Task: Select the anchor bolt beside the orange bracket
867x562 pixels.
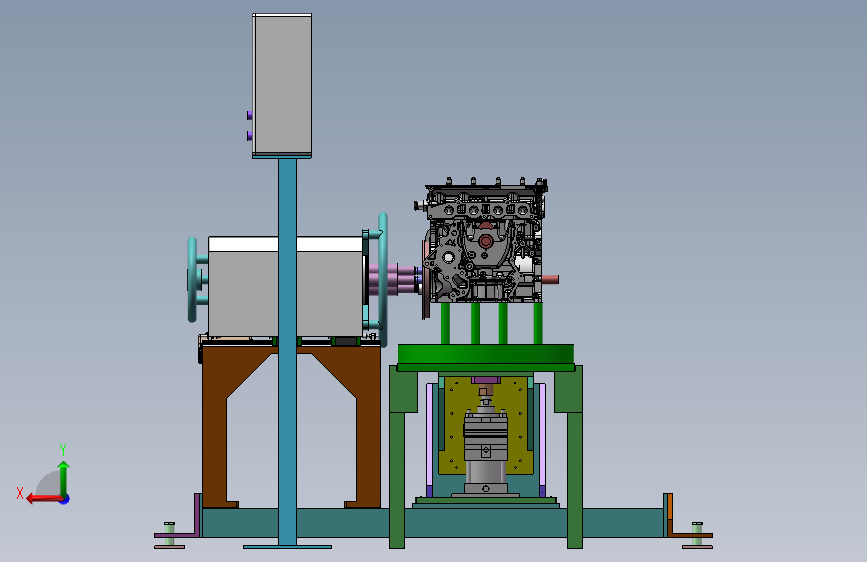Action: [x=697, y=535]
